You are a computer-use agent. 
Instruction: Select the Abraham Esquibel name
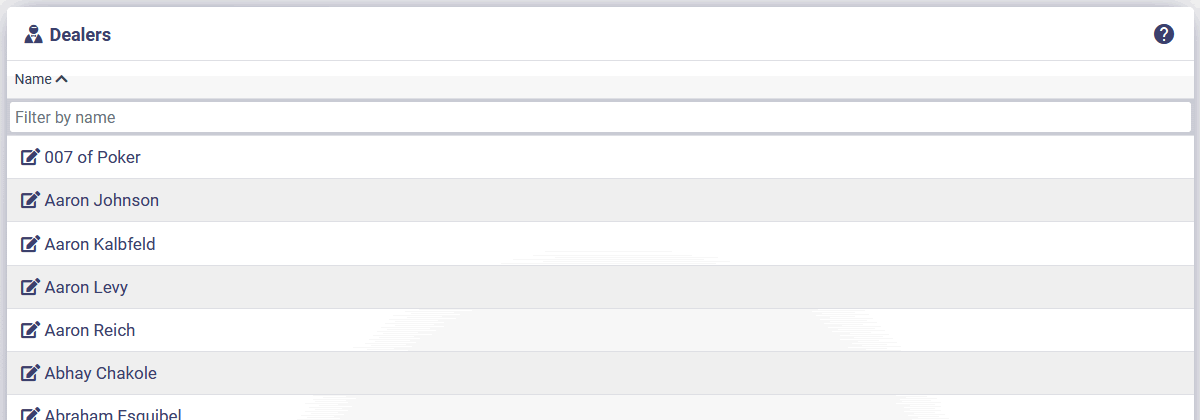click(113, 414)
